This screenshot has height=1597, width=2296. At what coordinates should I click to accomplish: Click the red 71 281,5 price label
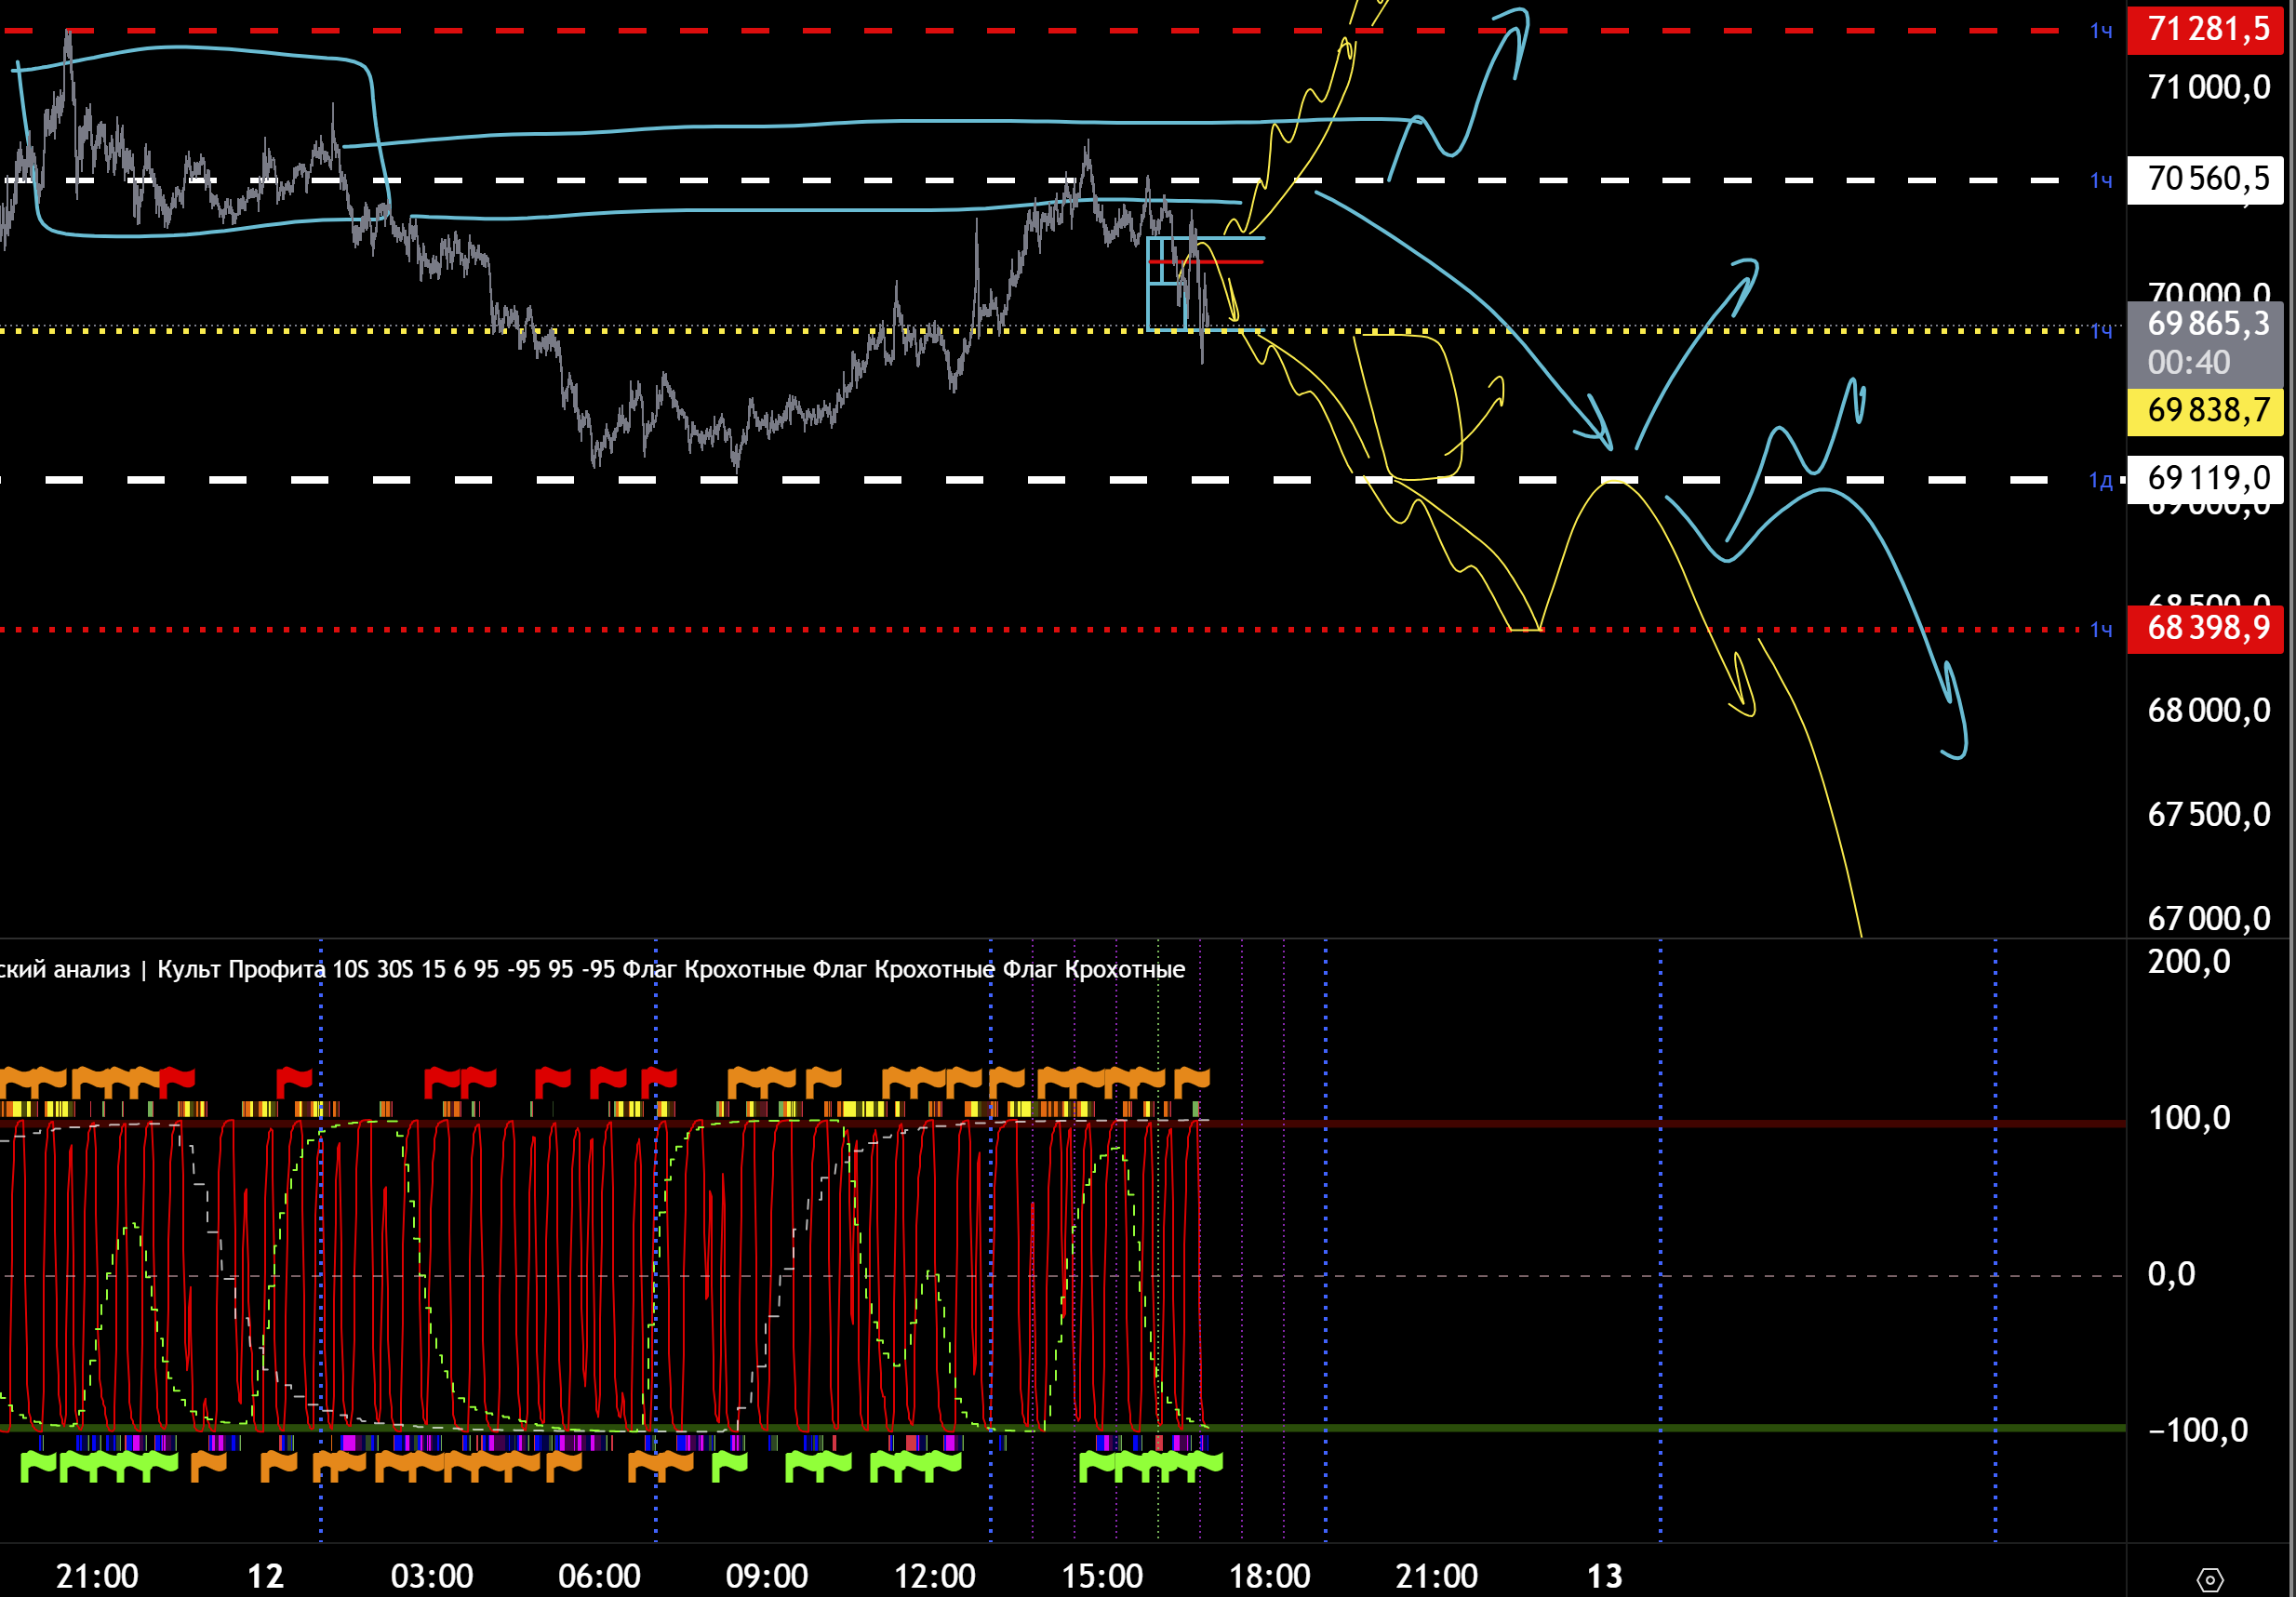pyautogui.click(x=2207, y=29)
